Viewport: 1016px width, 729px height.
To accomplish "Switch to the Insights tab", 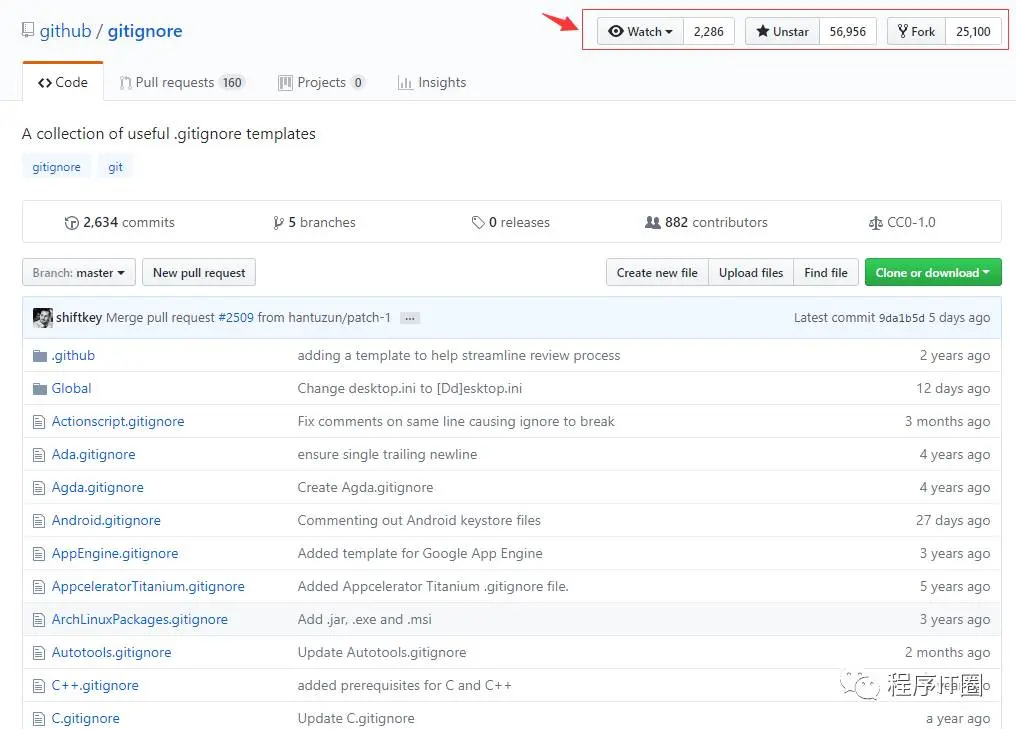I will tap(432, 82).
